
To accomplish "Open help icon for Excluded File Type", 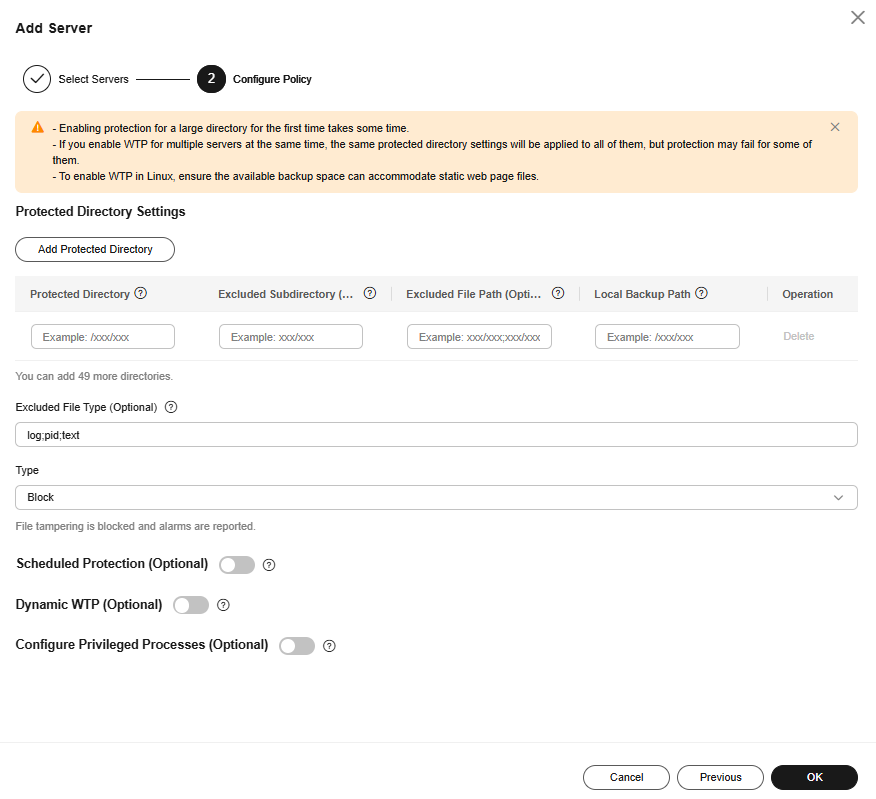I will click(x=171, y=407).
